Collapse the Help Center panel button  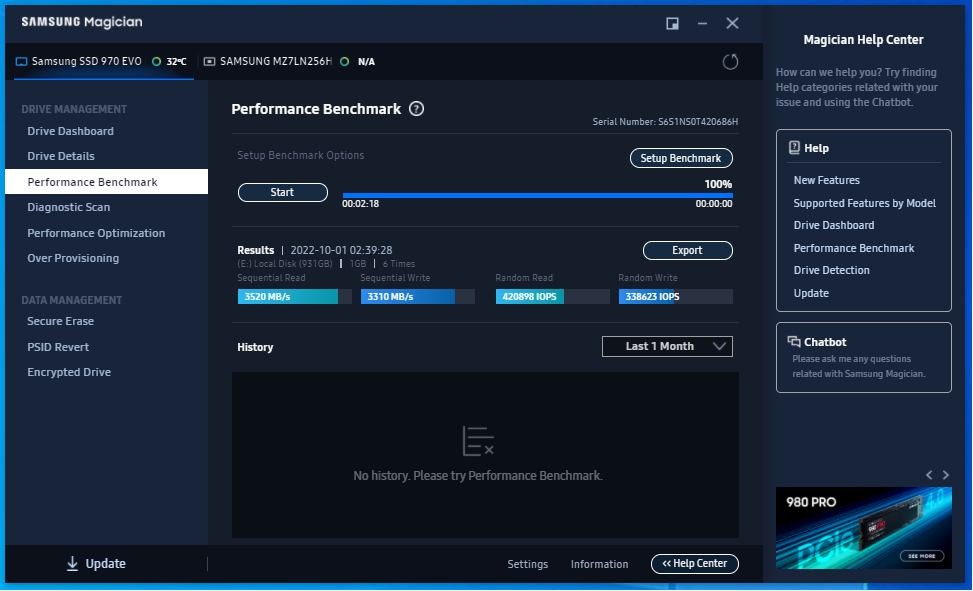(x=695, y=564)
